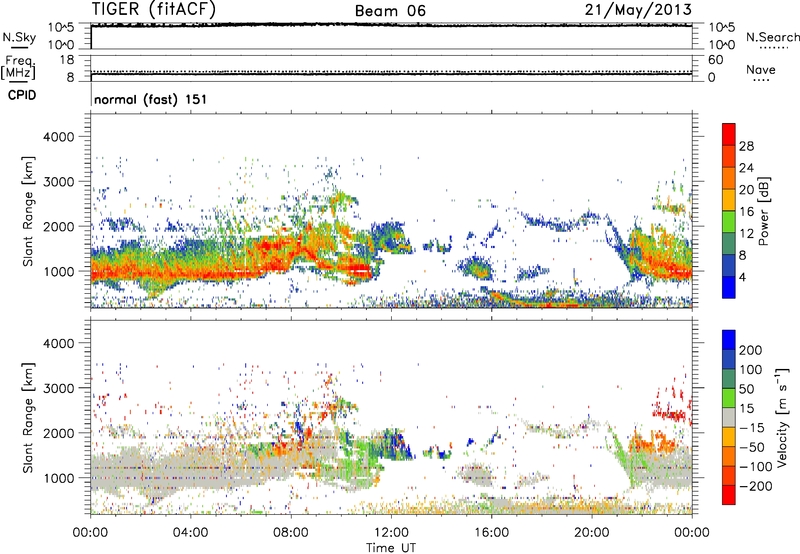
Task: Select the Beam 06 heading
Action: coord(390,11)
